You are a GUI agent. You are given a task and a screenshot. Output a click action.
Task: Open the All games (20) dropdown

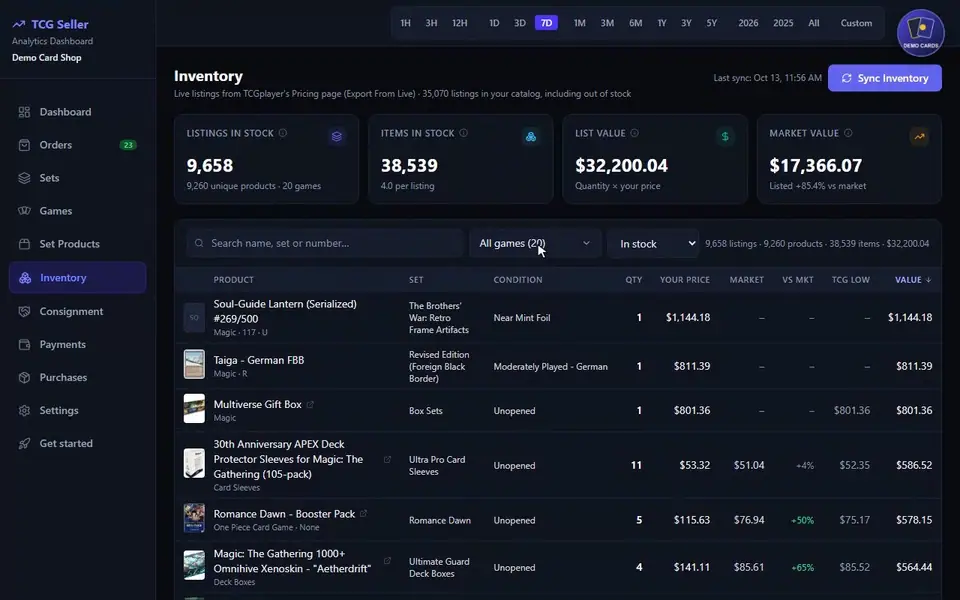click(x=534, y=243)
